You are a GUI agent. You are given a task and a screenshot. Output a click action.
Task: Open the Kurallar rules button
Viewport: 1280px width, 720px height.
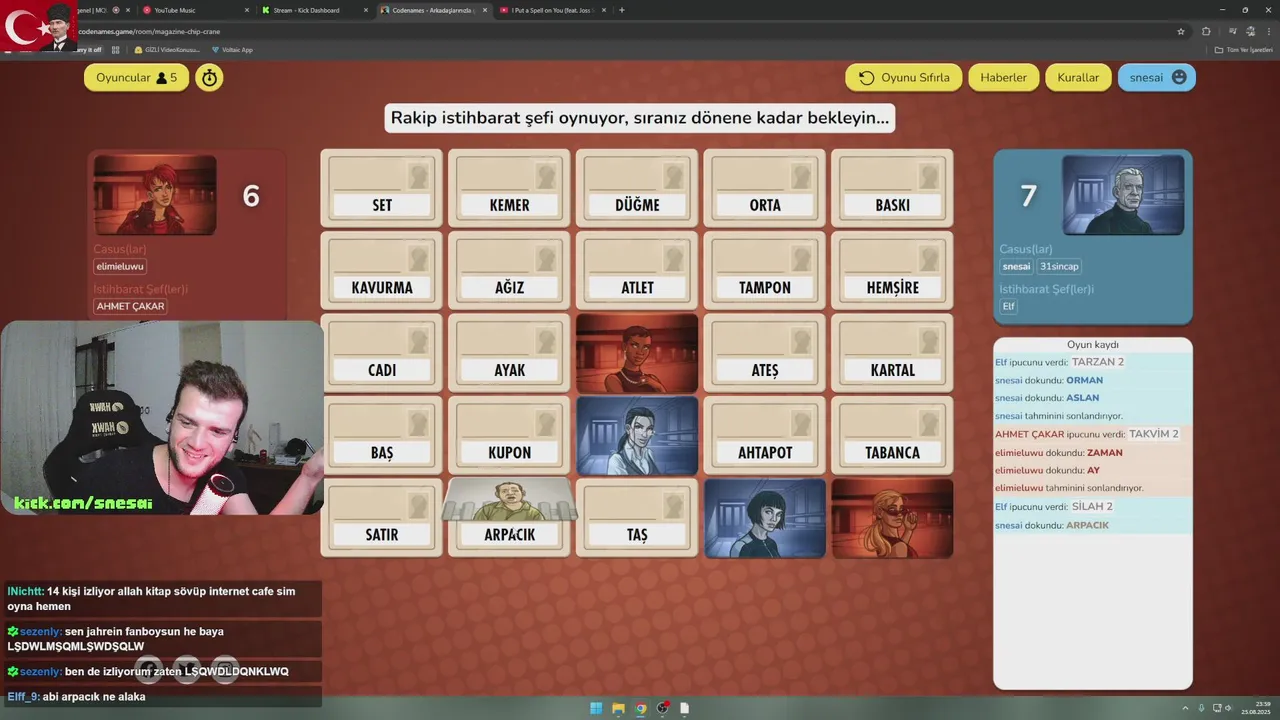click(1078, 77)
